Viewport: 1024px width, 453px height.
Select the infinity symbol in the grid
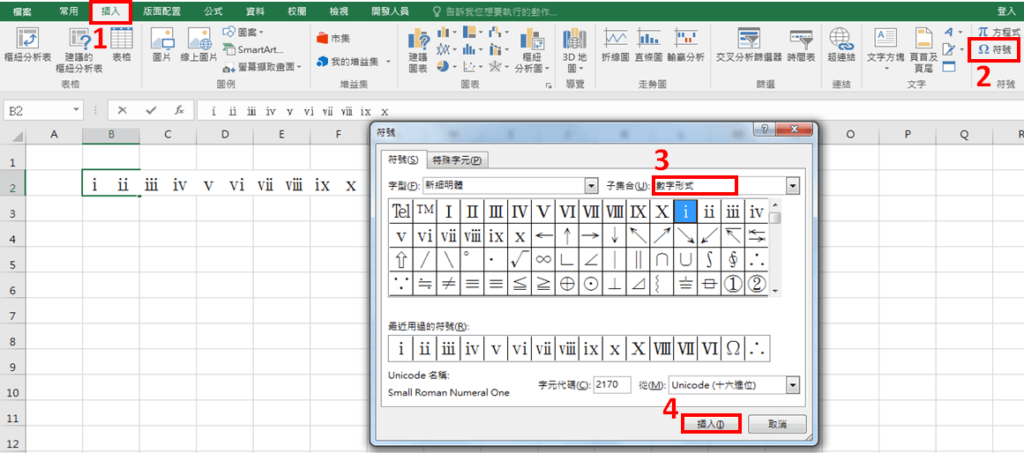tap(543, 261)
